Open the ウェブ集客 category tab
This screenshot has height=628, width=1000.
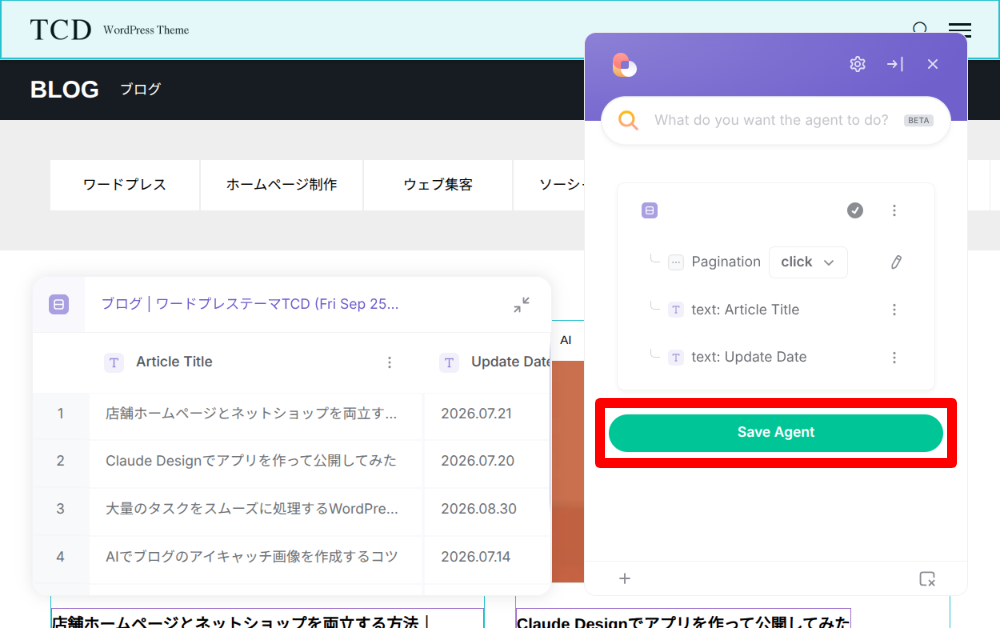tap(438, 185)
